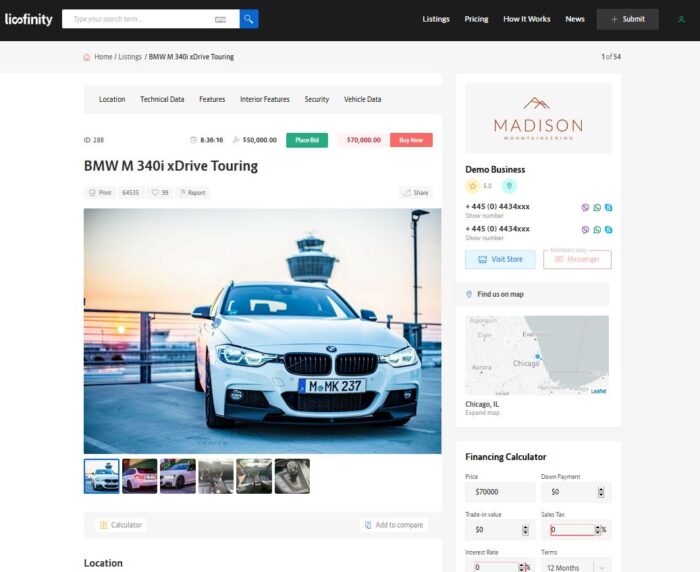This screenshot has height=572, width=700.
Task: Click the star rating icon
Action: point(472,186)
